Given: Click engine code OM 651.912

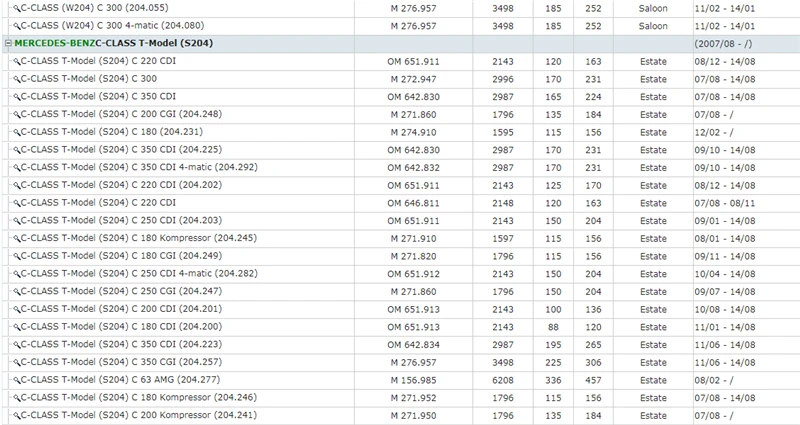Looking at the screenshot, I should (x=413, y=274).
